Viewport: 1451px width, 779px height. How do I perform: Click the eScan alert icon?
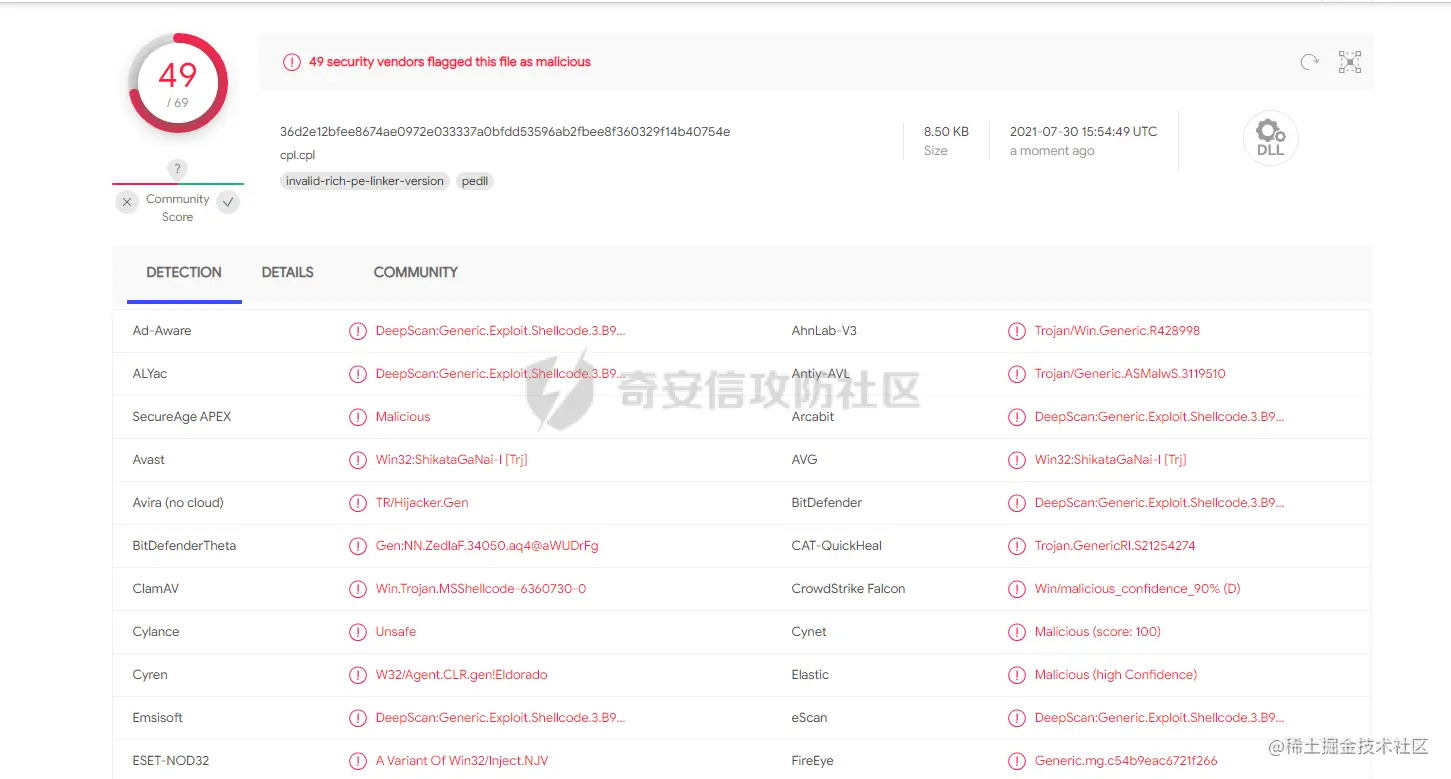click(x=1017, y=718)
